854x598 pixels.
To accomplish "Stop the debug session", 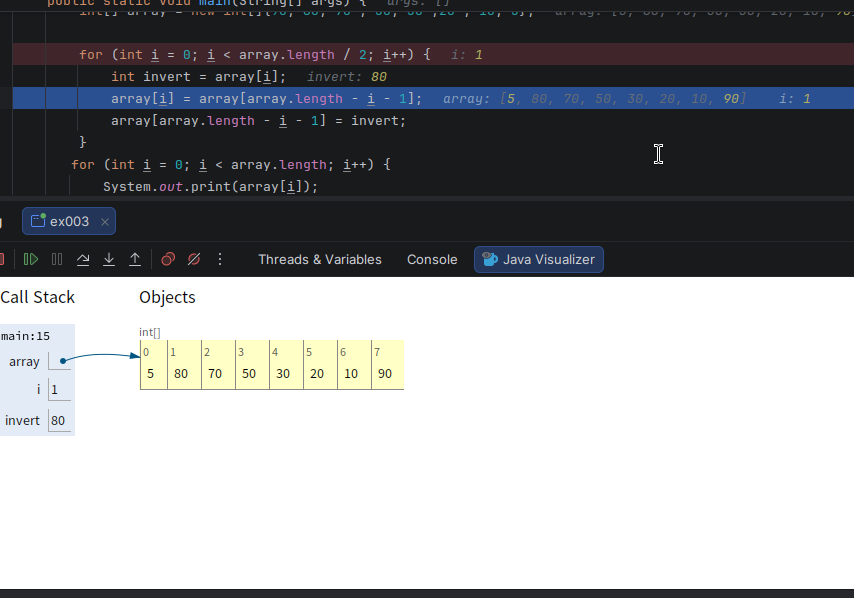I will click(2, 259).
